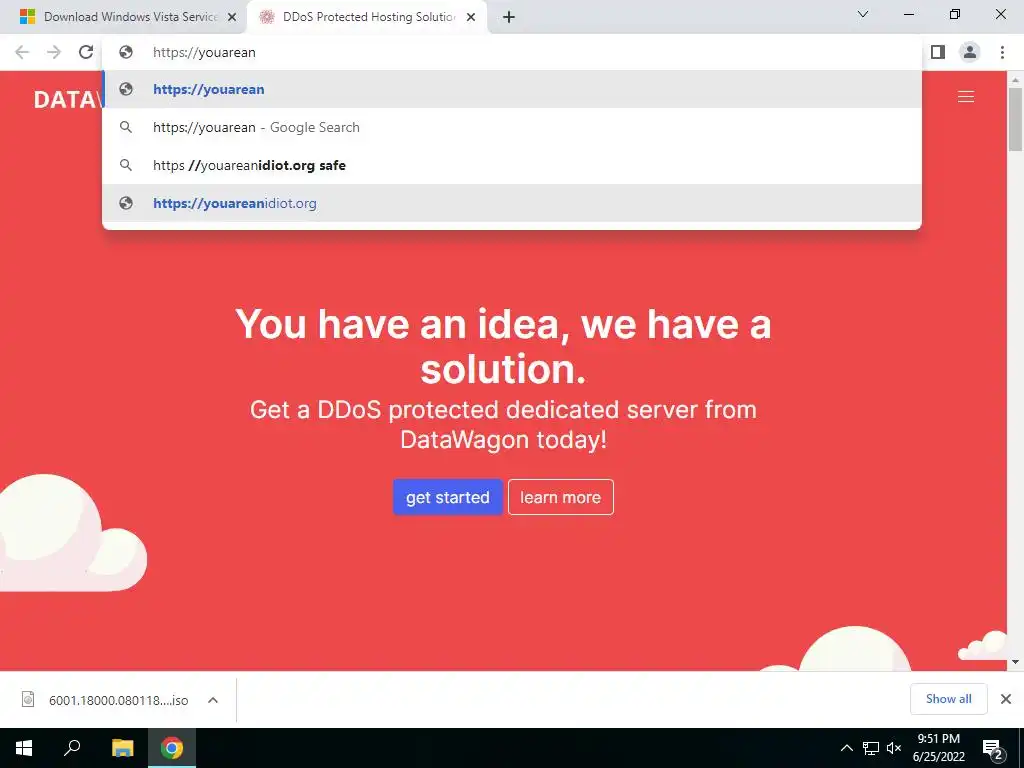This screenshot has height=768, width=1024.
Task: Pick the Google Search suggestion row
Action: (512, 127)
